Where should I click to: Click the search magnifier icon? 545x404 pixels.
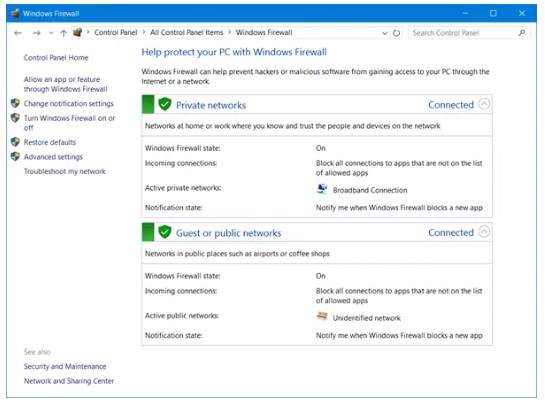pyautogui.click(x=522, y=33)
